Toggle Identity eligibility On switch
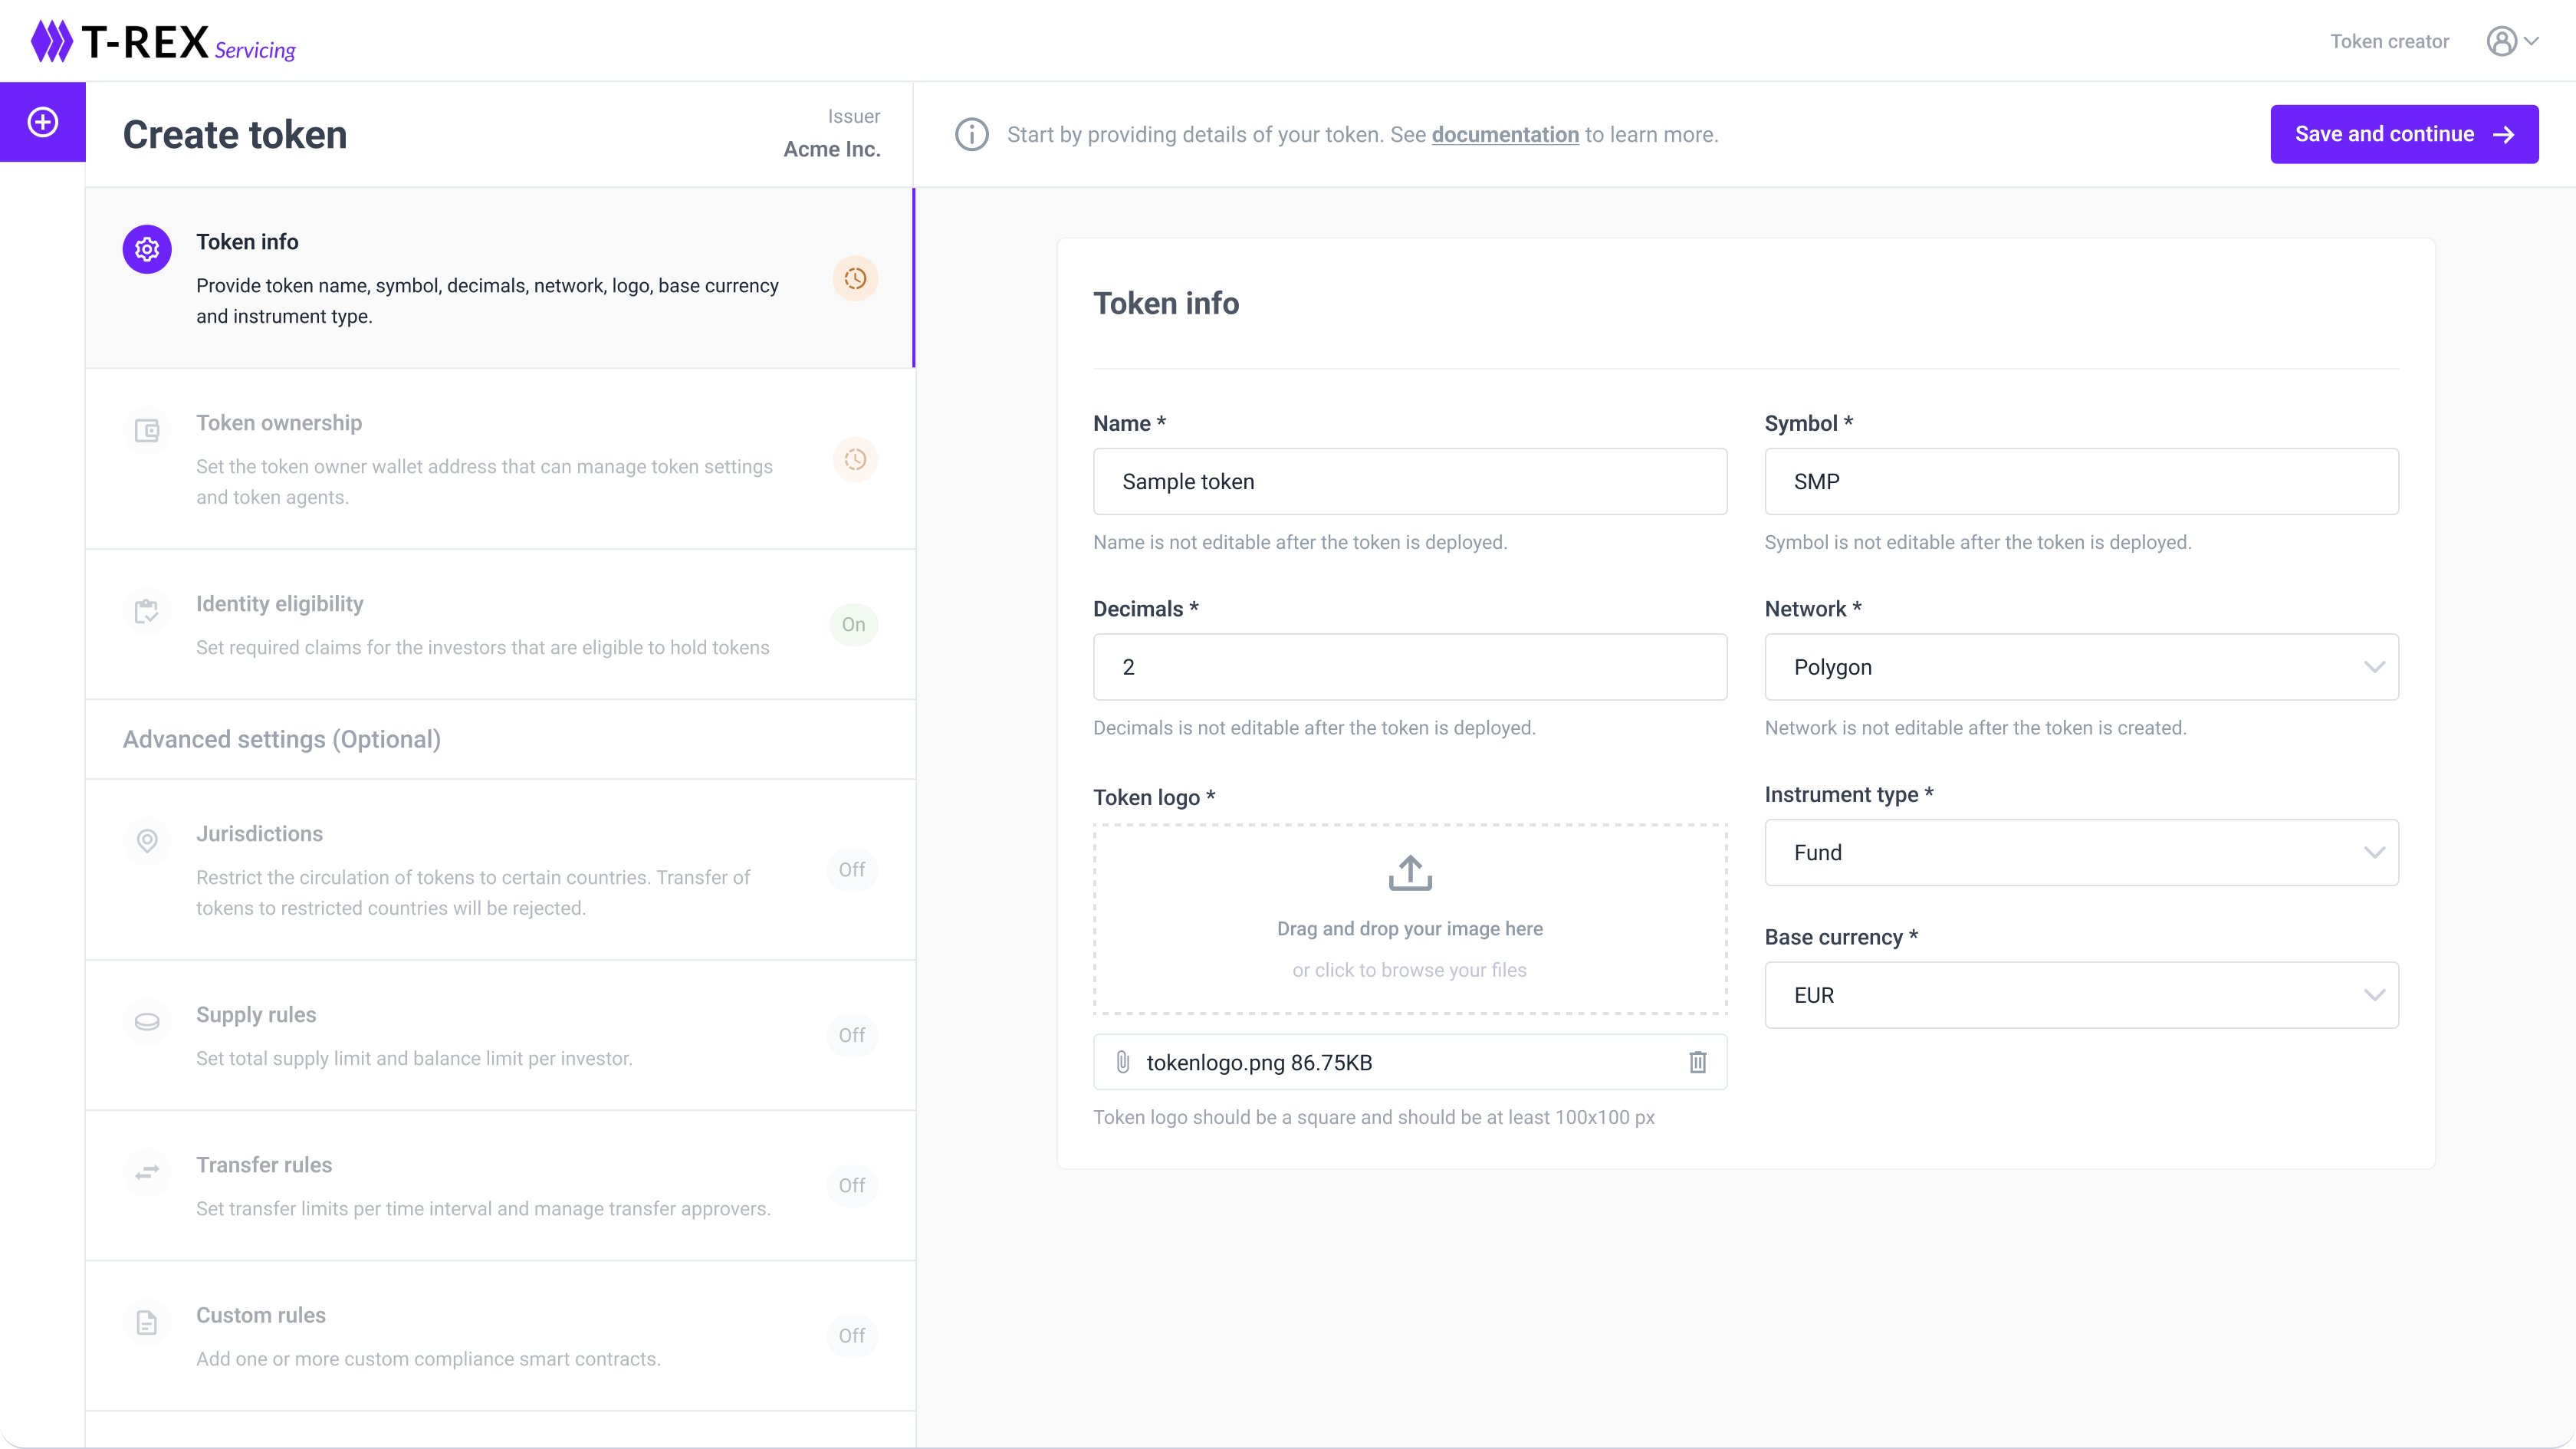Image resolution: width=2576 pixels, height=1449 pixels. pyautogui.click(x=853, y=625)
